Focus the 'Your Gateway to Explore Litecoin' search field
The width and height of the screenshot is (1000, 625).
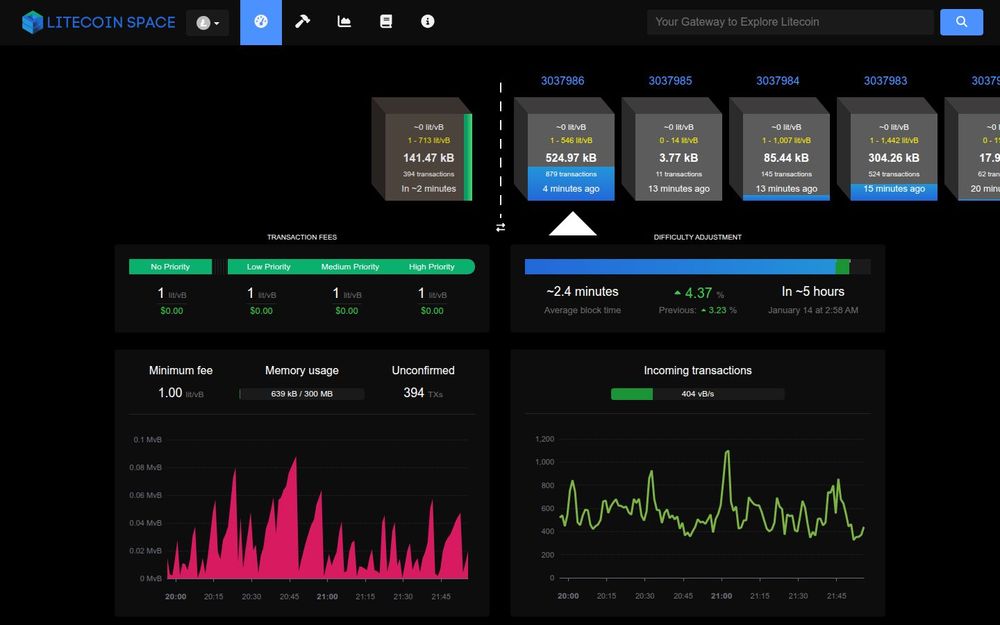pos(789,22)
